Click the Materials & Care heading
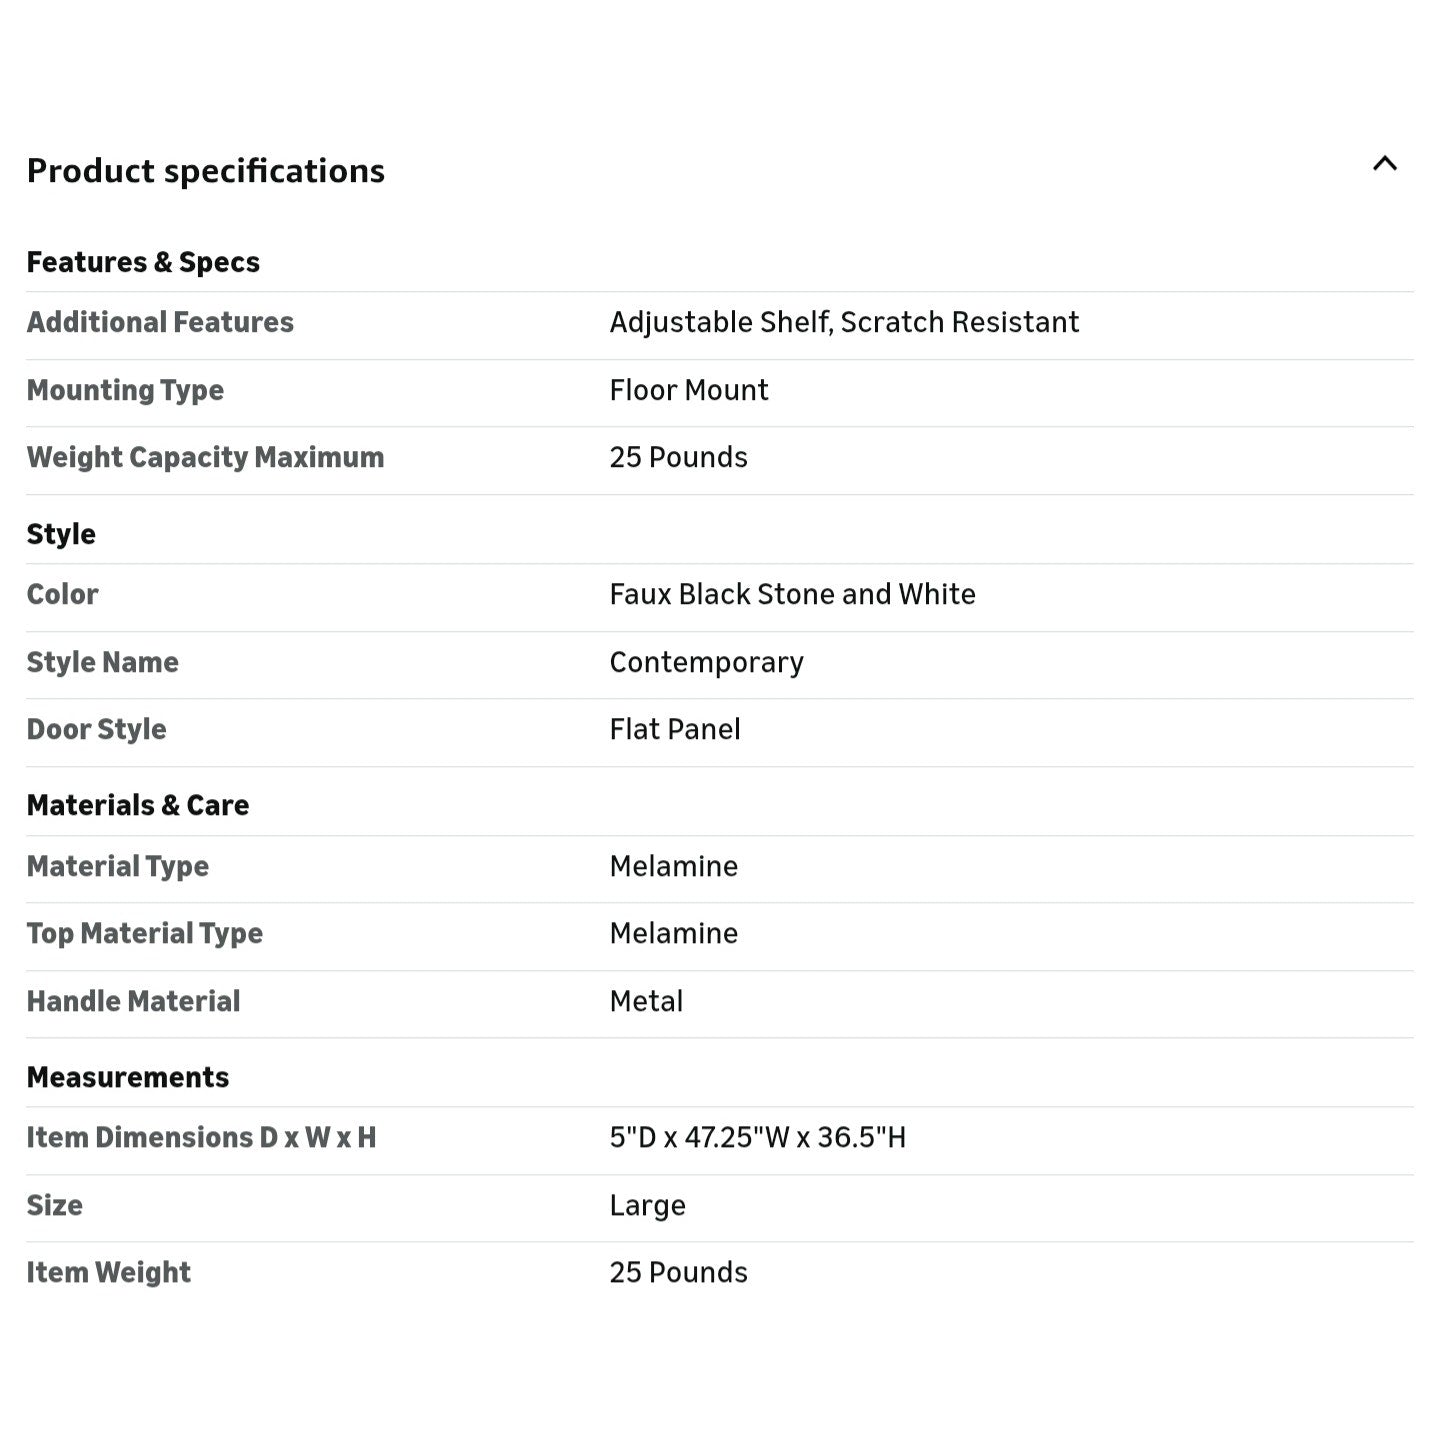The height and width of the screenshot is (1440, 1440). coord(138,805)
